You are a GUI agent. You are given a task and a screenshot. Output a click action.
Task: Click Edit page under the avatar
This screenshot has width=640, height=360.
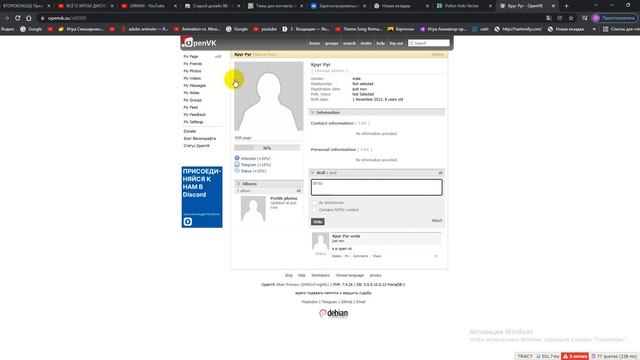pyautogui.click(x=243, y=138)
